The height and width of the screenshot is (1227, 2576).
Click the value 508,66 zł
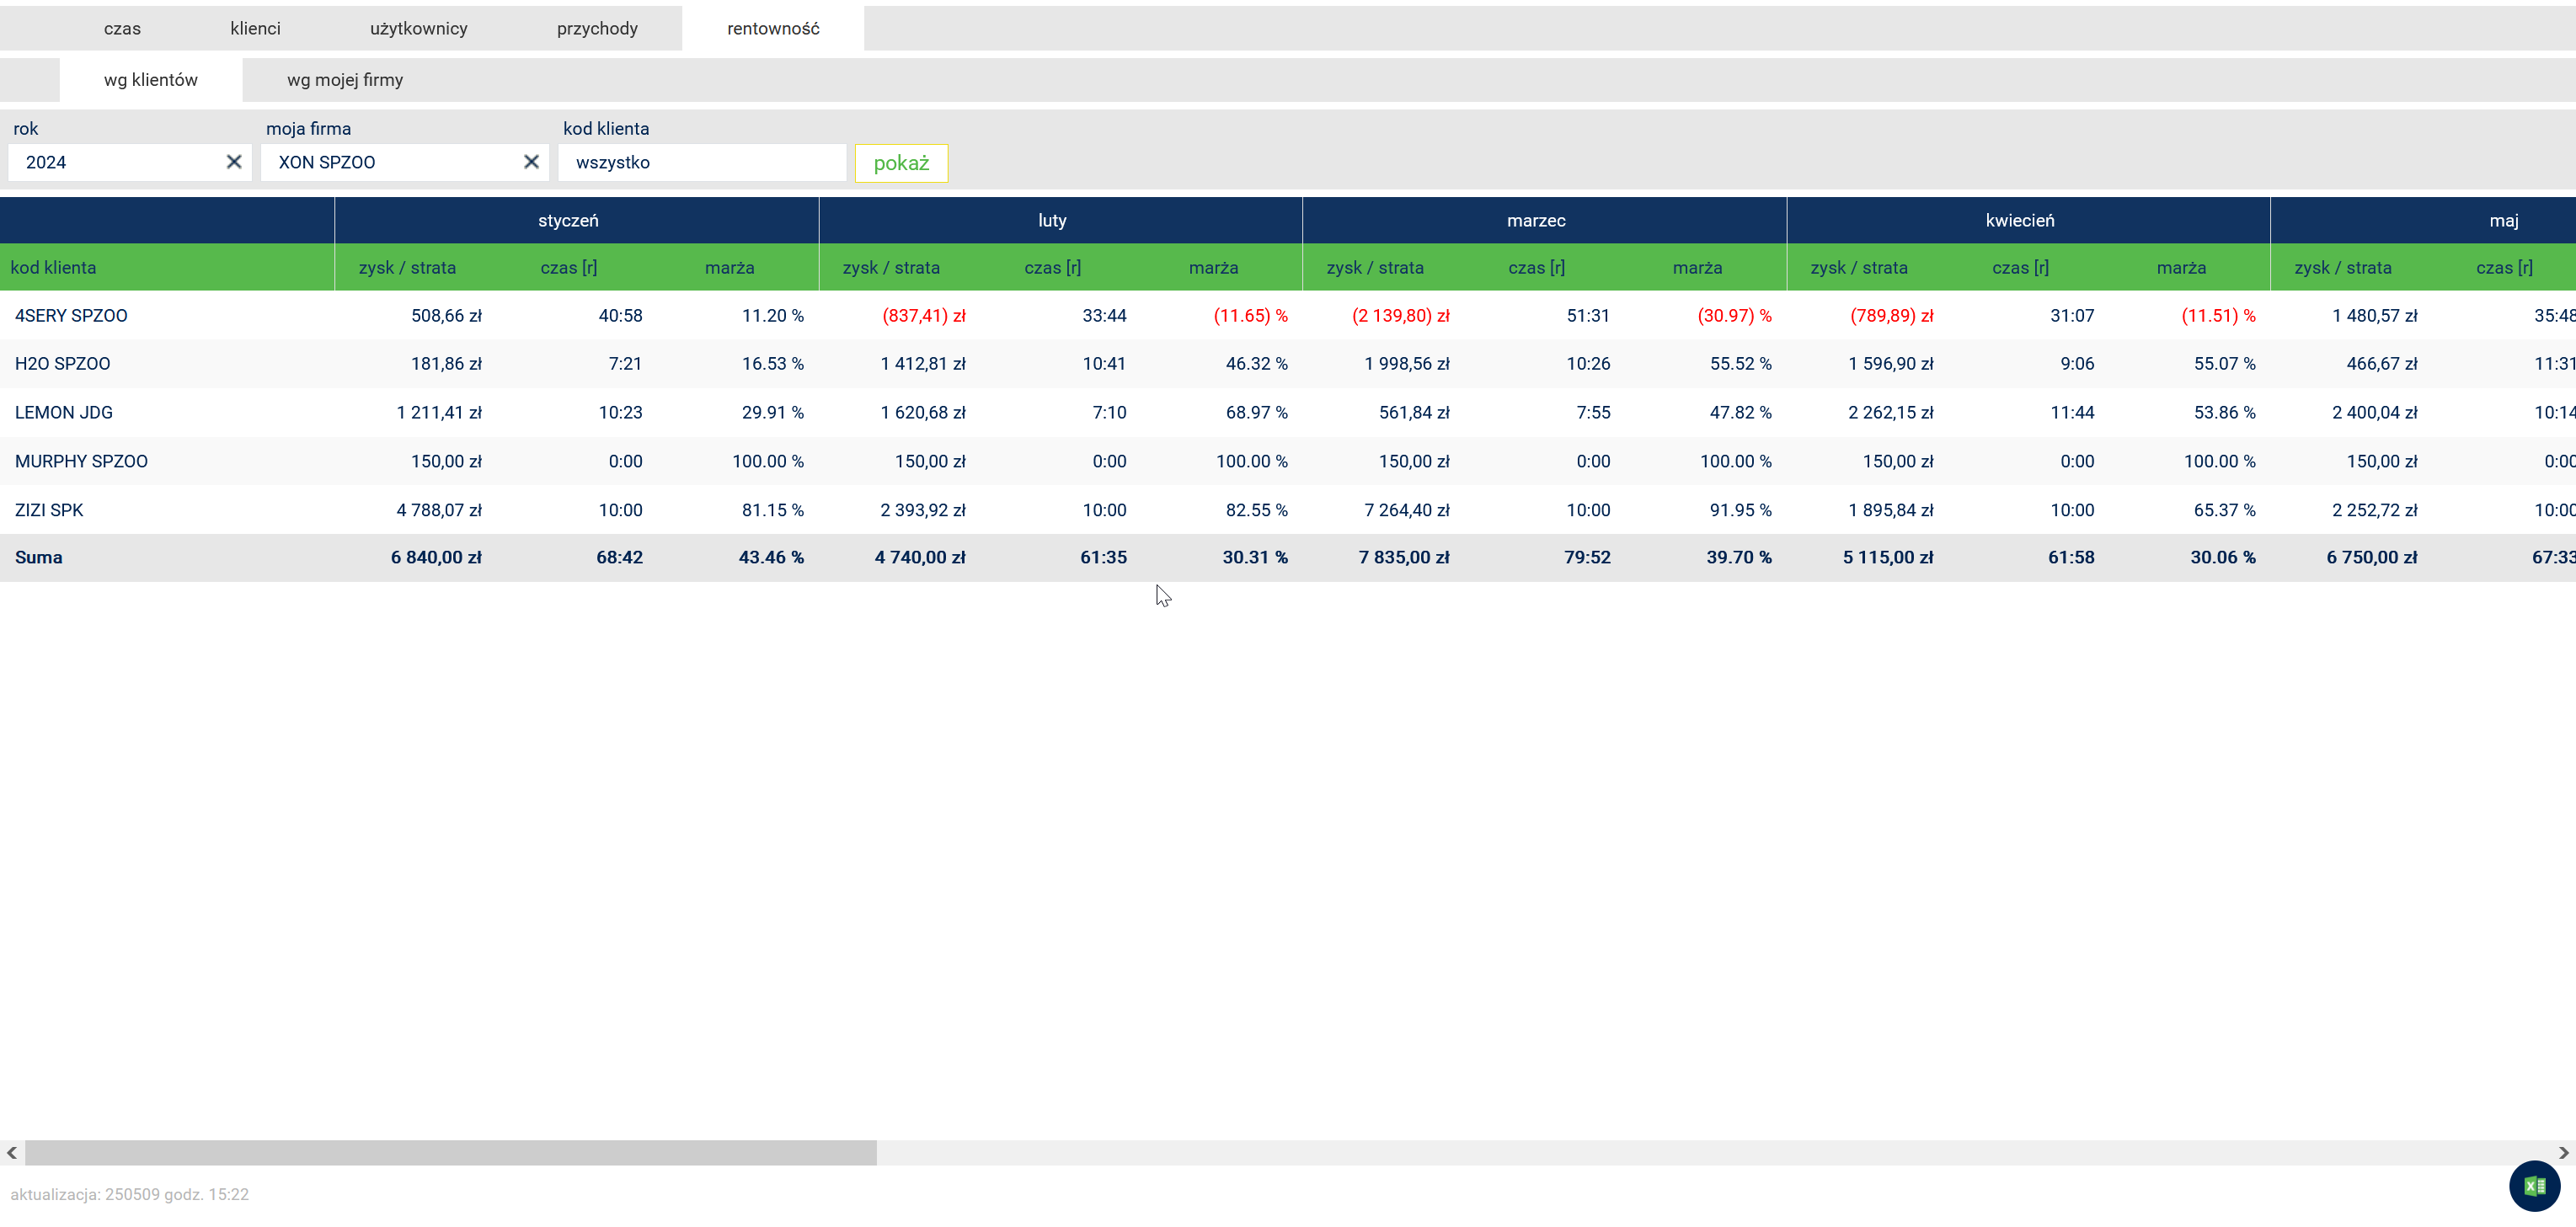click(446, 316)
